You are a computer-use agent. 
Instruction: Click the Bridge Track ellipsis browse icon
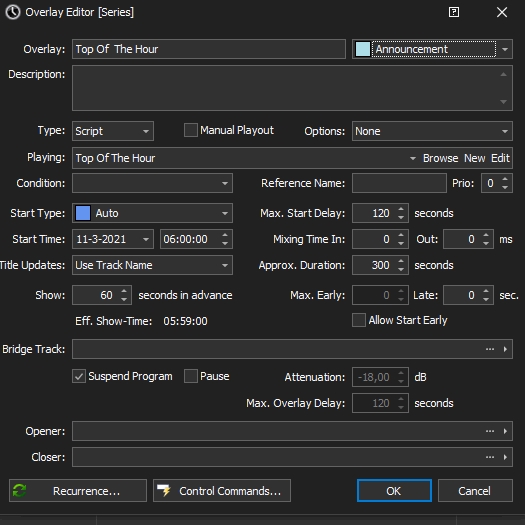tap(490, 349)
